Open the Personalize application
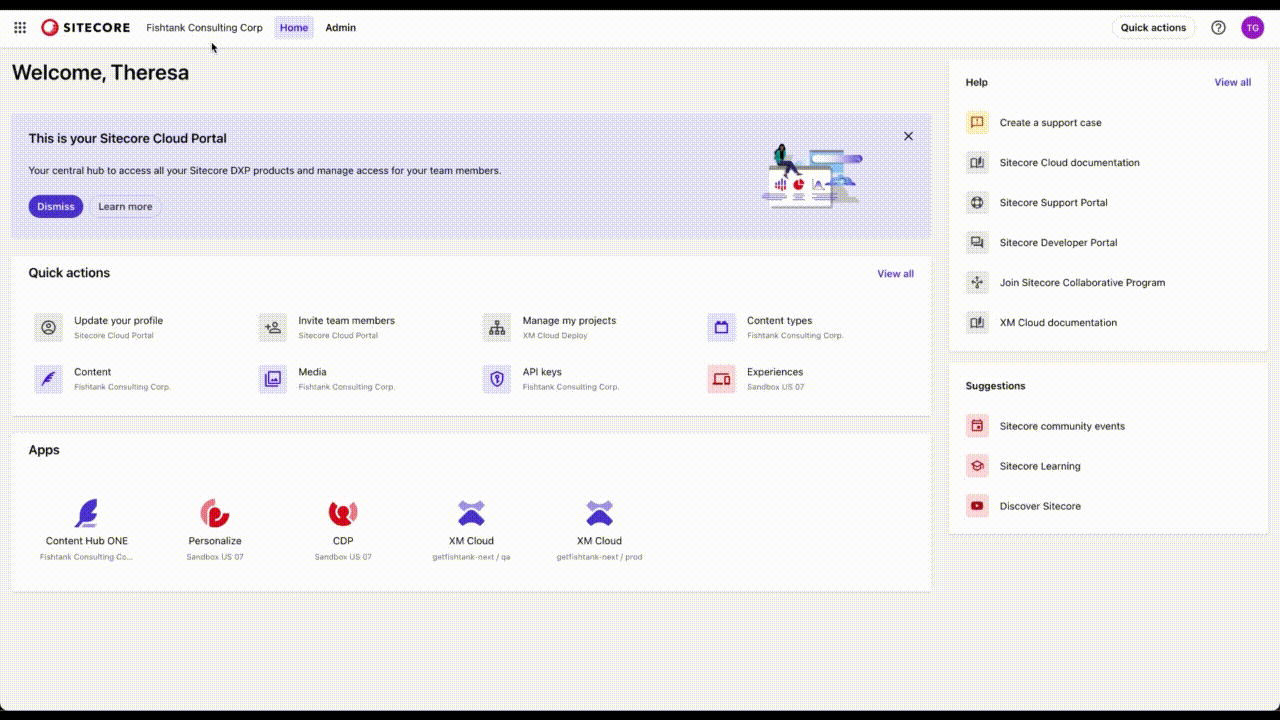This screenshot has width=1280, height=720. [214, 513]
